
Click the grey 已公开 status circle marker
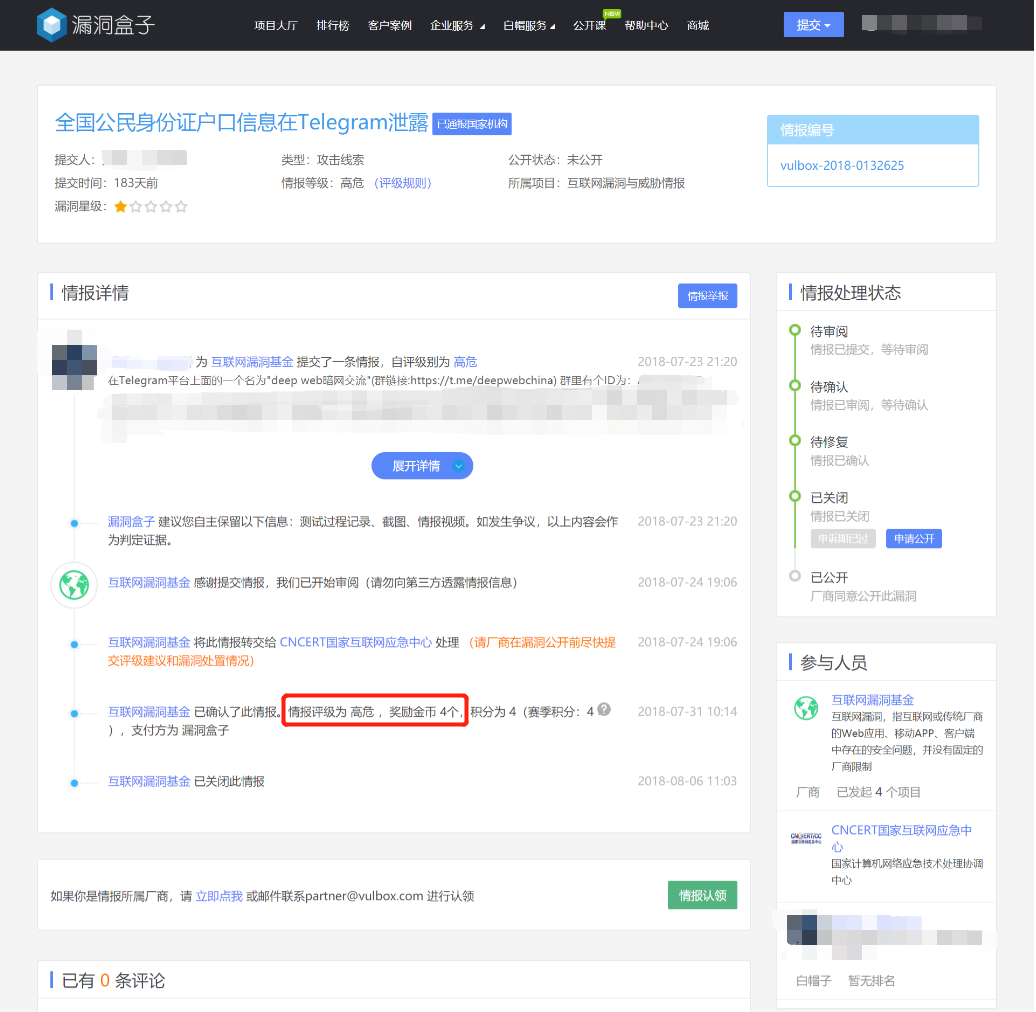click(x=795, y=576)
